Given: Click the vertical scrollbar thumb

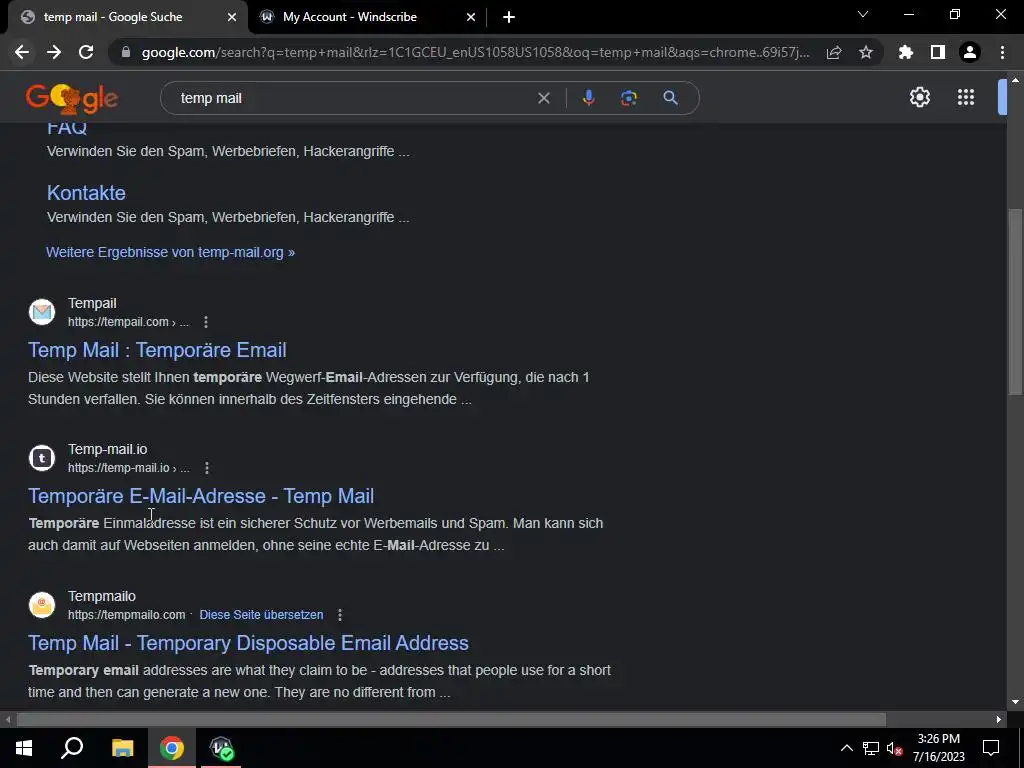Looking at the screenshot, I should pyautogui.click(x=1016, y=301).
